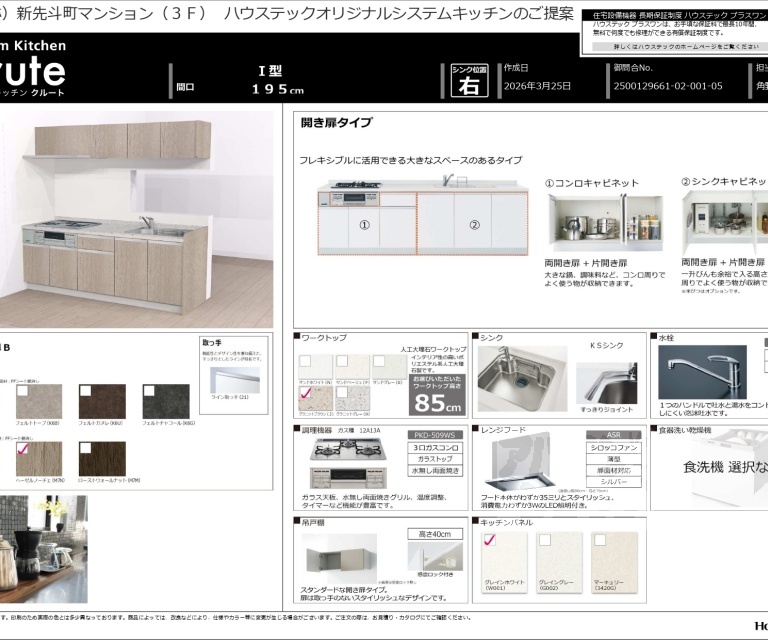
Task: Tick the サンドホワイト worktop checkbox
Action: point(305,361)
